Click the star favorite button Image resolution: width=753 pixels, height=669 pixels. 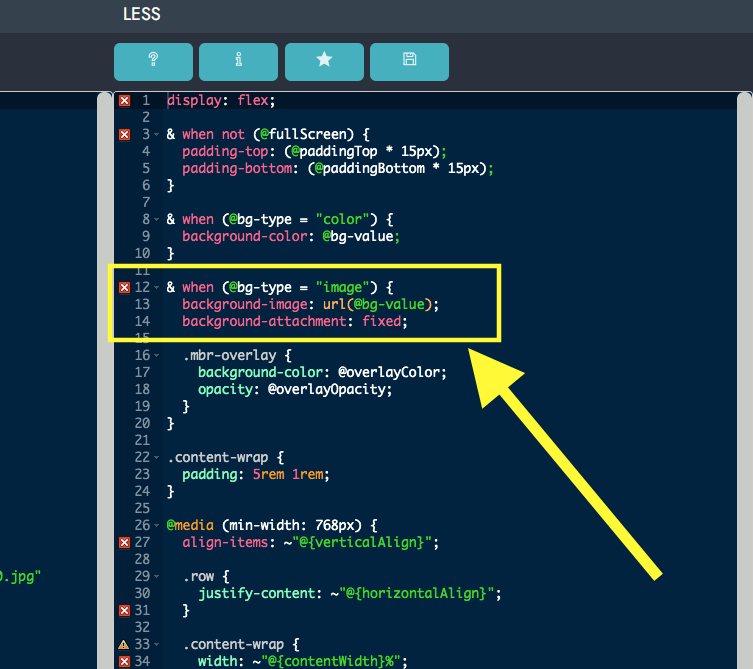[324, 62]
